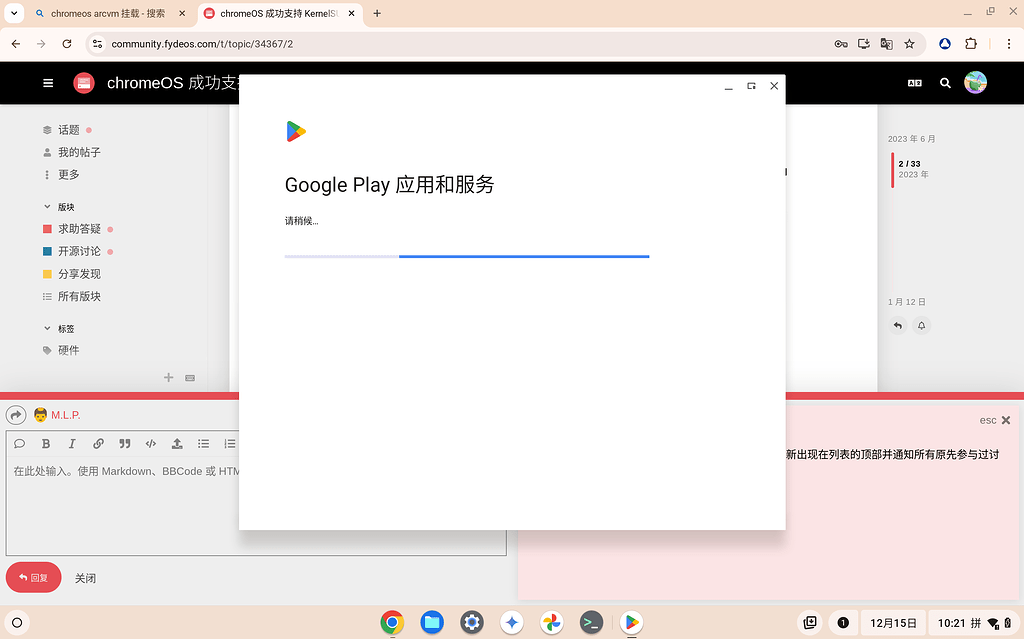The height and width of the screenshot is (639, 1024).
Task: Open the 12月15日 calendar date tray
Action: click(x=893, y=623)
